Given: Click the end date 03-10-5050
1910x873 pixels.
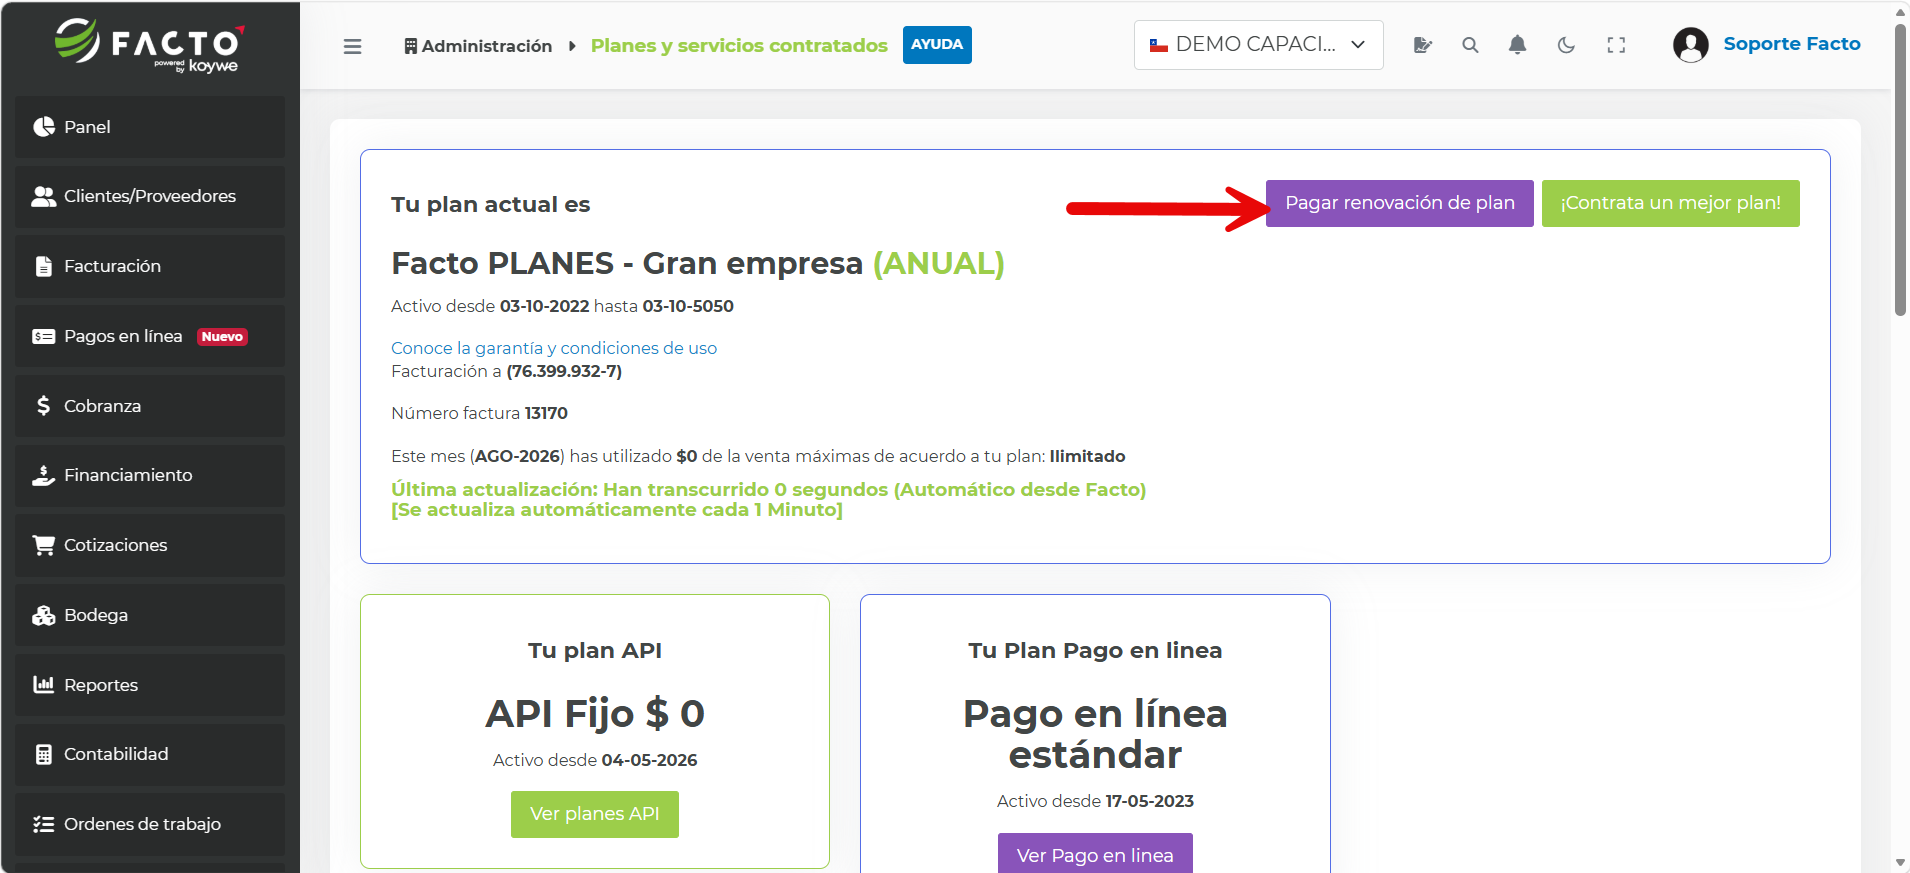Looking at the screenshot, I should (x=688, y=306).
